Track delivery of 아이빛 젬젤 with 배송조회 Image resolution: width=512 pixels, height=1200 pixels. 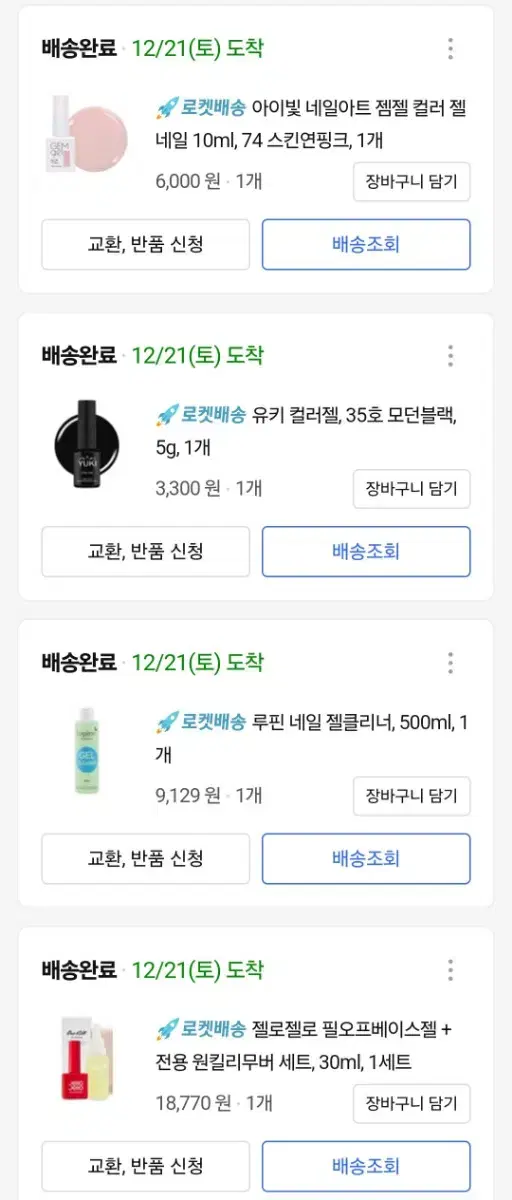pyautogui.click(x=366, y=244)
